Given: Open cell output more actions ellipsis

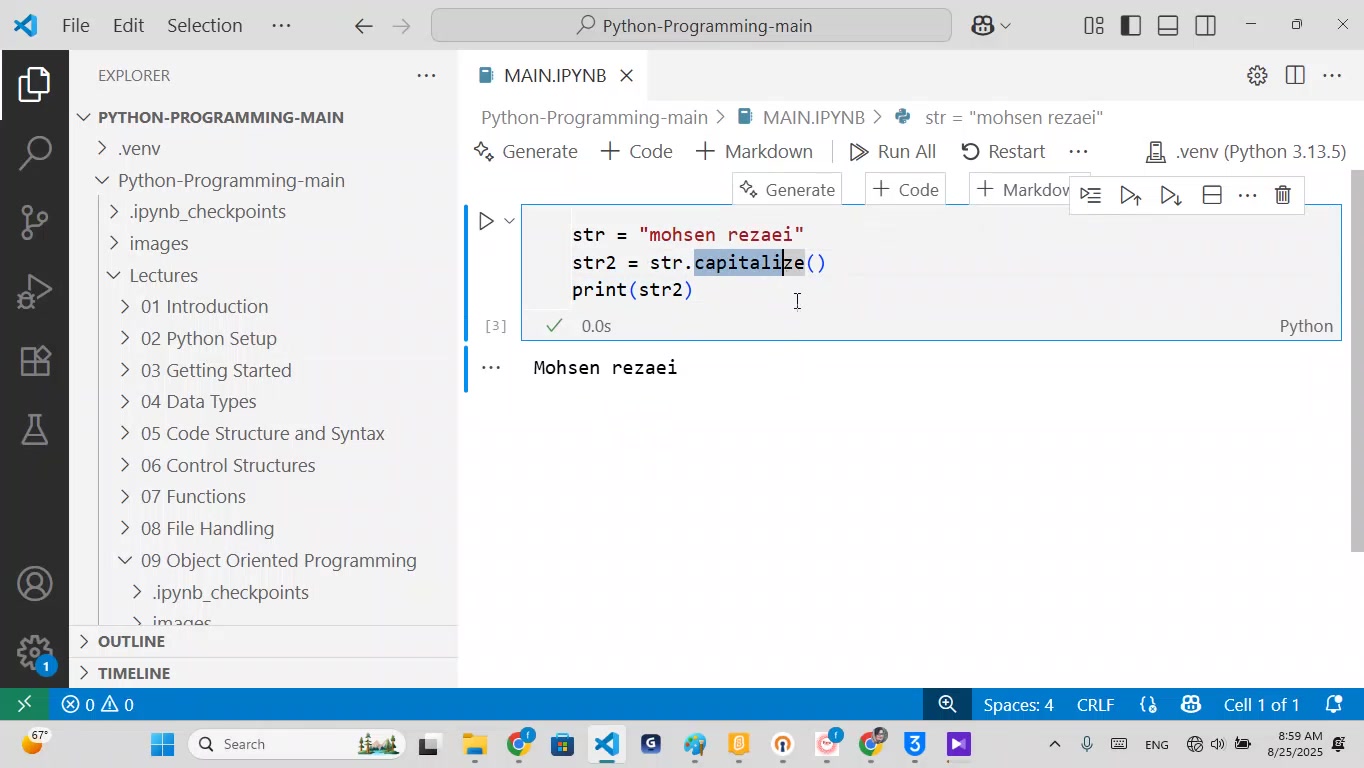Looking at the screenshot, I should [x=491, y=368].
